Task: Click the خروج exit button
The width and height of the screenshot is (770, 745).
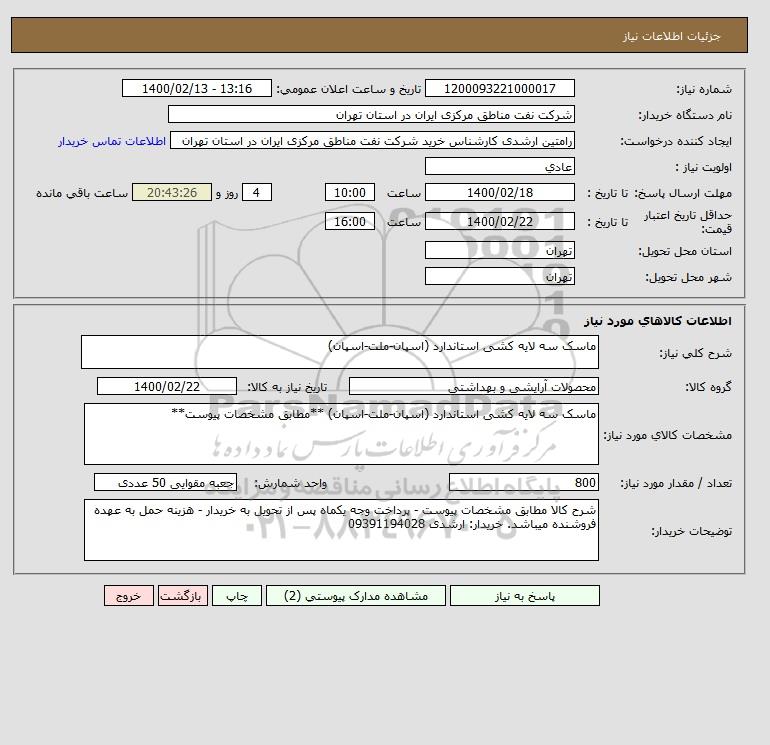Action: point(129,595)
